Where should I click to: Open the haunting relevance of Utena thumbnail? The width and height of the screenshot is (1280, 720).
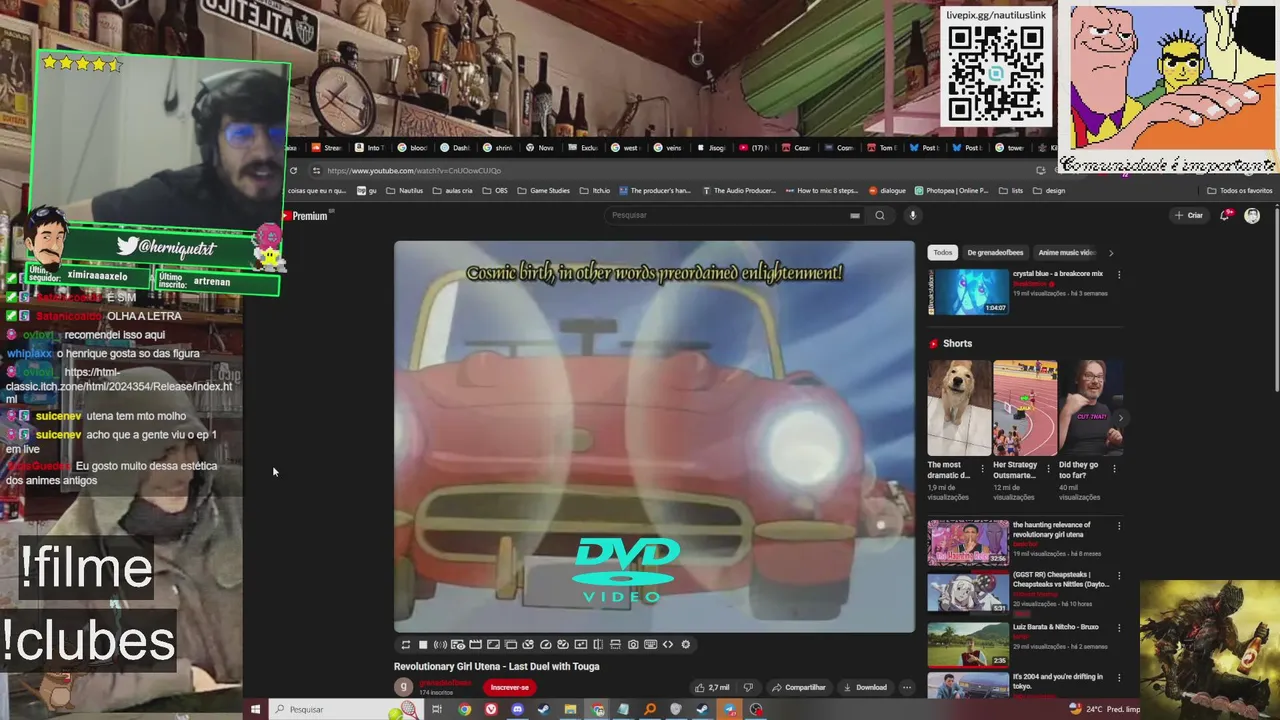969,543
